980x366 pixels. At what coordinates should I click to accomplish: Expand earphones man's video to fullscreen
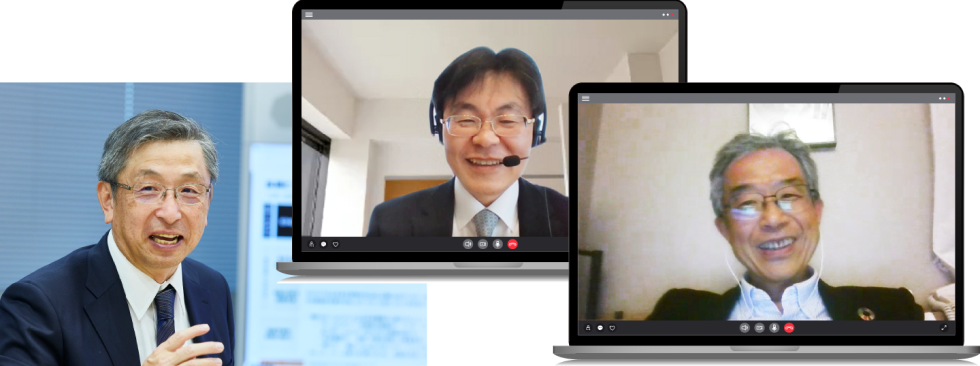(944, 327)
